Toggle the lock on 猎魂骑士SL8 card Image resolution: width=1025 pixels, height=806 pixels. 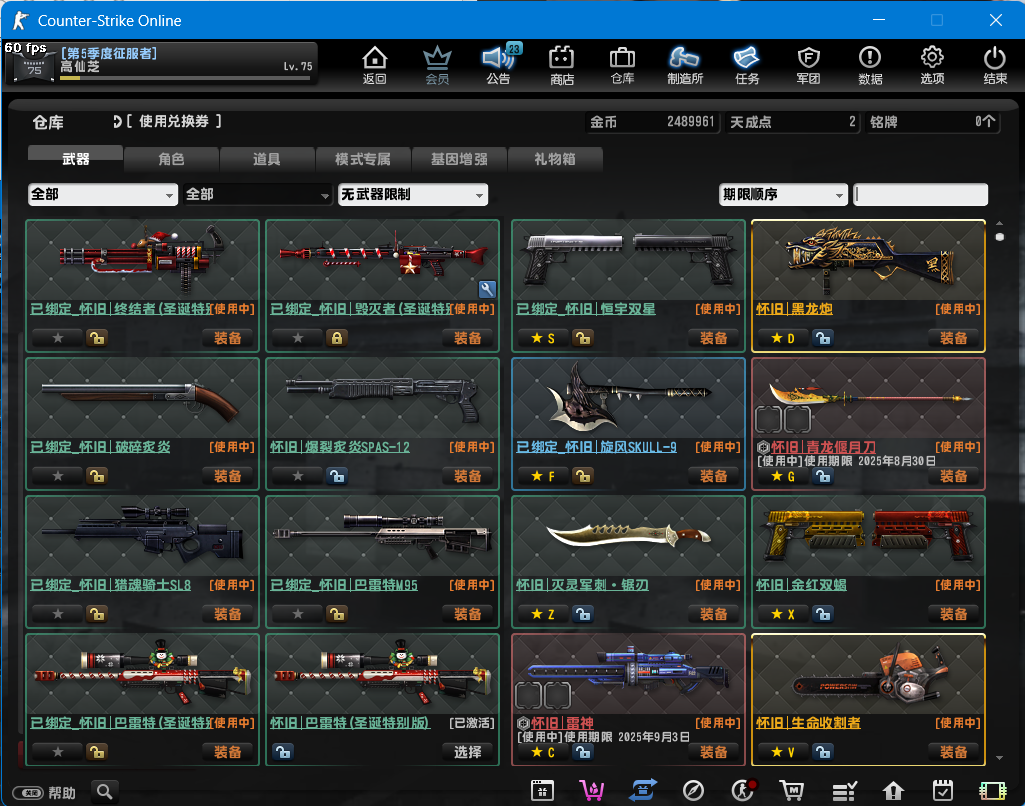[97, 614]
